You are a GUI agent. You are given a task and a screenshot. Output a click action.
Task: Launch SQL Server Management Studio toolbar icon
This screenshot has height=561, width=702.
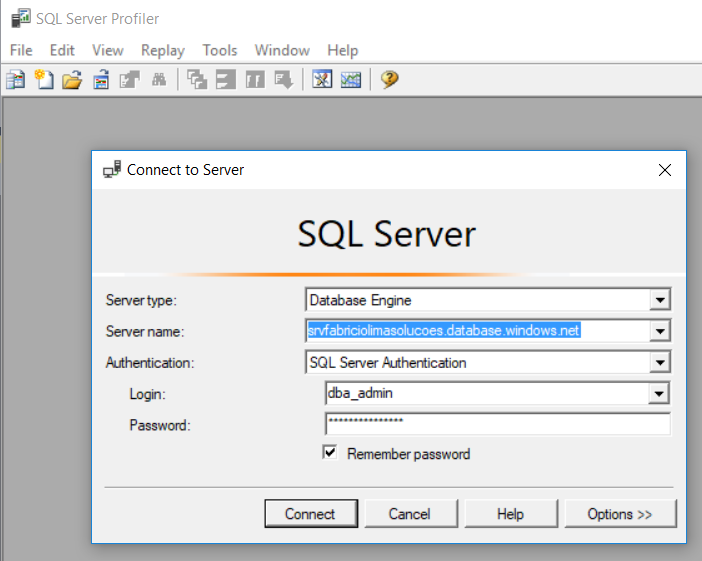[322, 80]
